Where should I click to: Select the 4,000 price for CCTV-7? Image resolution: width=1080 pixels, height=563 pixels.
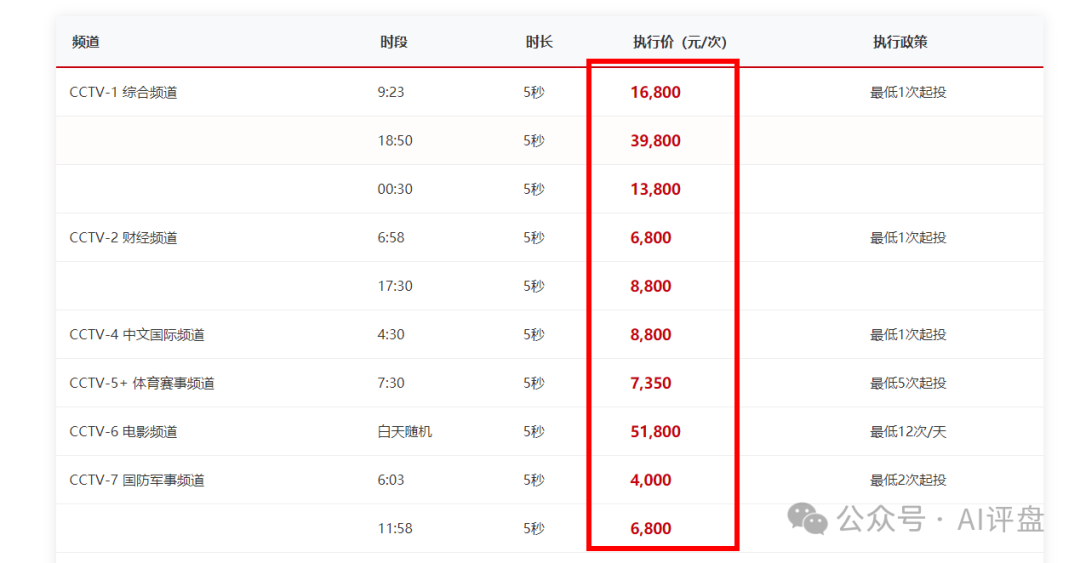click(651, 480)
